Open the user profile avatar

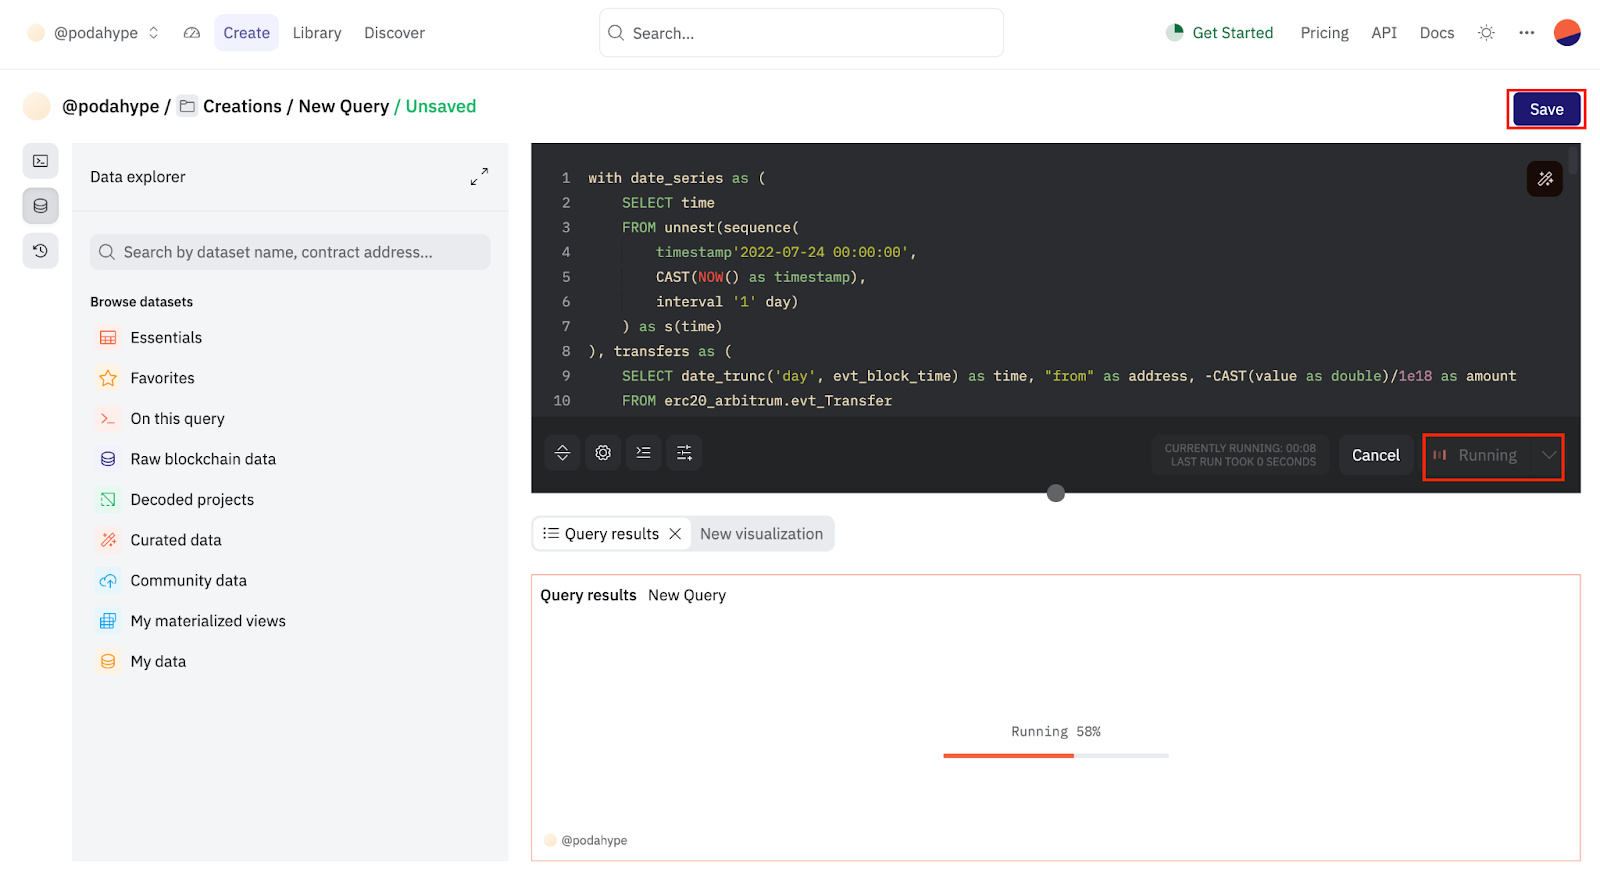pos(1567,33)
